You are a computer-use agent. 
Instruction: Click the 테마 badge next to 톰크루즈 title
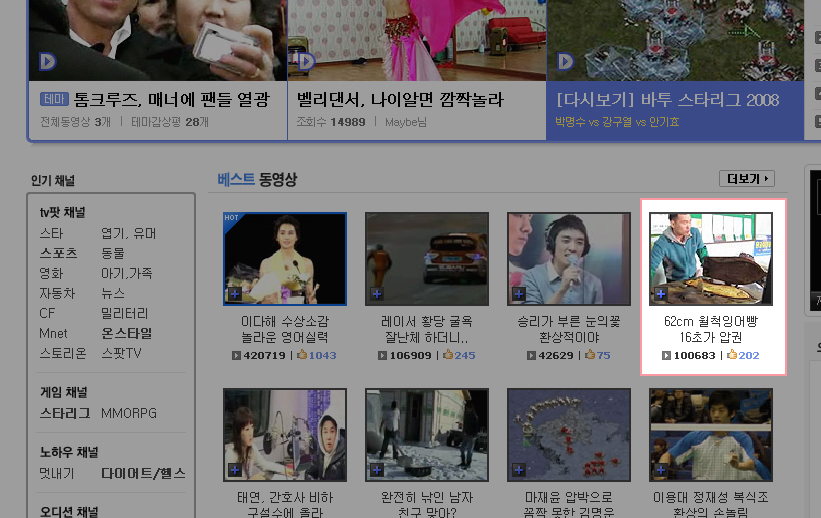tap(54, 99)
